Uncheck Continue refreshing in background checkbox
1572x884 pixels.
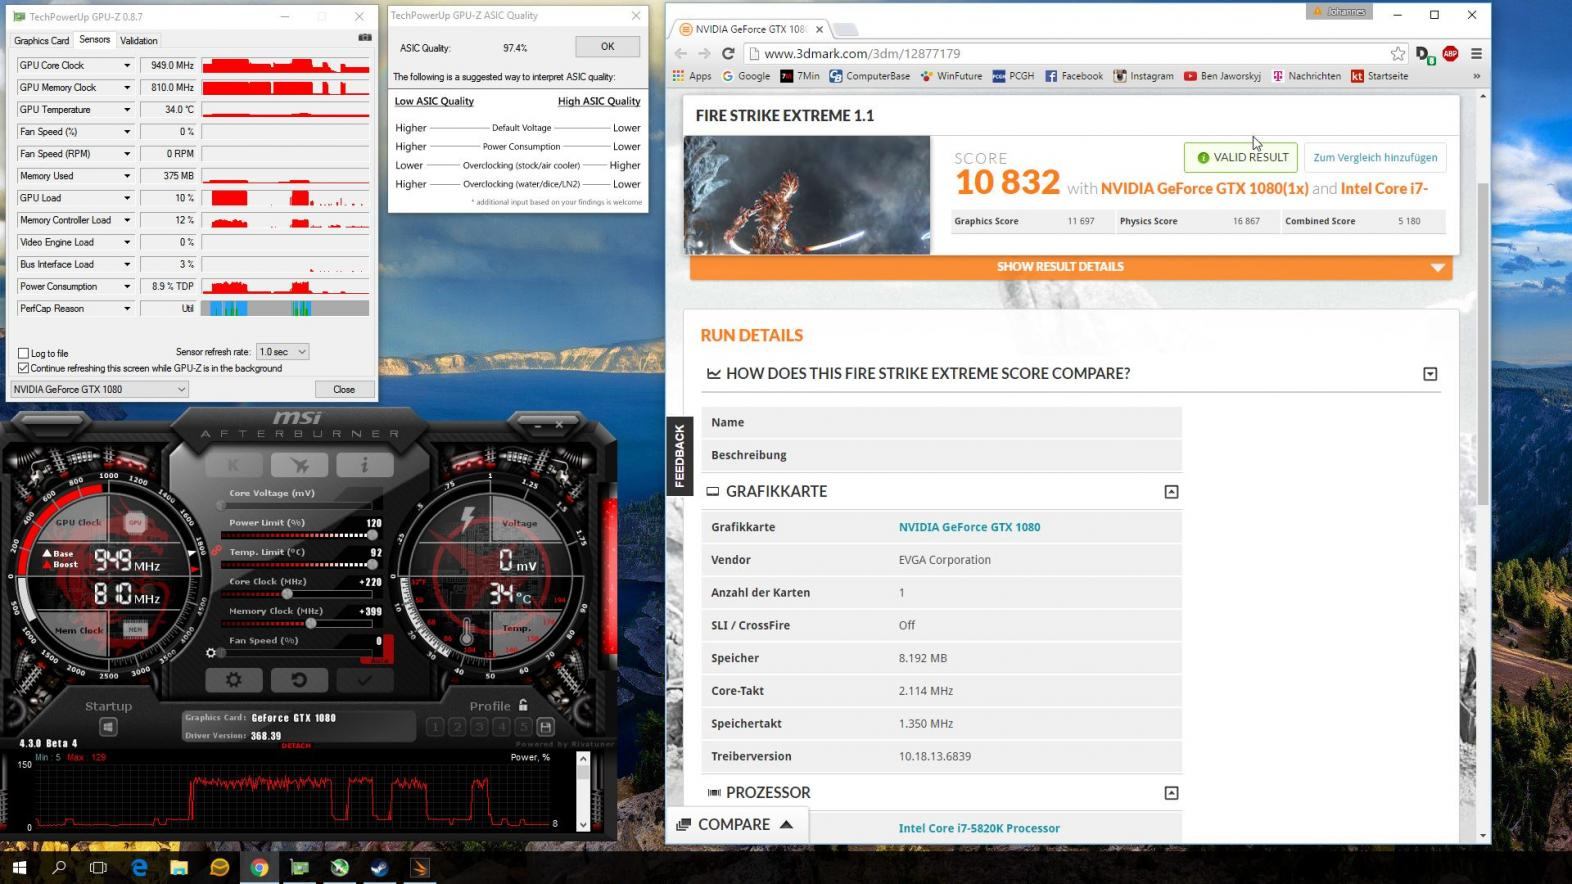click(23, 368)
